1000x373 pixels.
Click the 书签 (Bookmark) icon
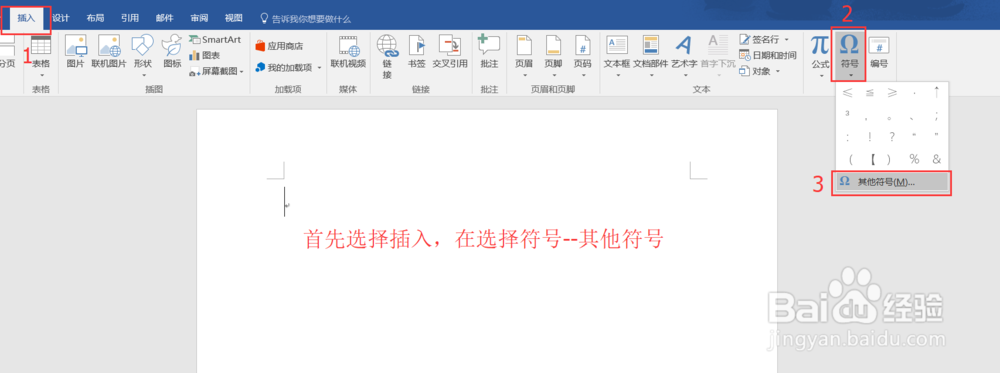pos(416,52)
